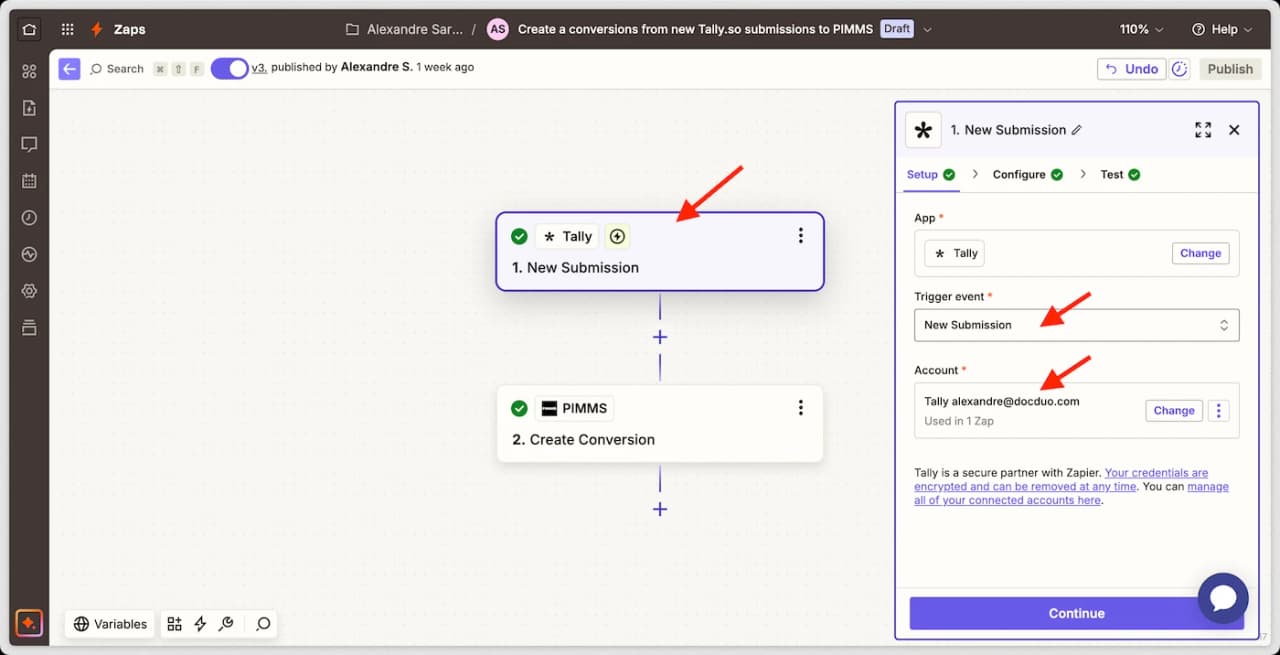Toggle the Zap on/off switch
This screenshot has height=655, width=1280.
pyautogui.click(x=229, y=68)
